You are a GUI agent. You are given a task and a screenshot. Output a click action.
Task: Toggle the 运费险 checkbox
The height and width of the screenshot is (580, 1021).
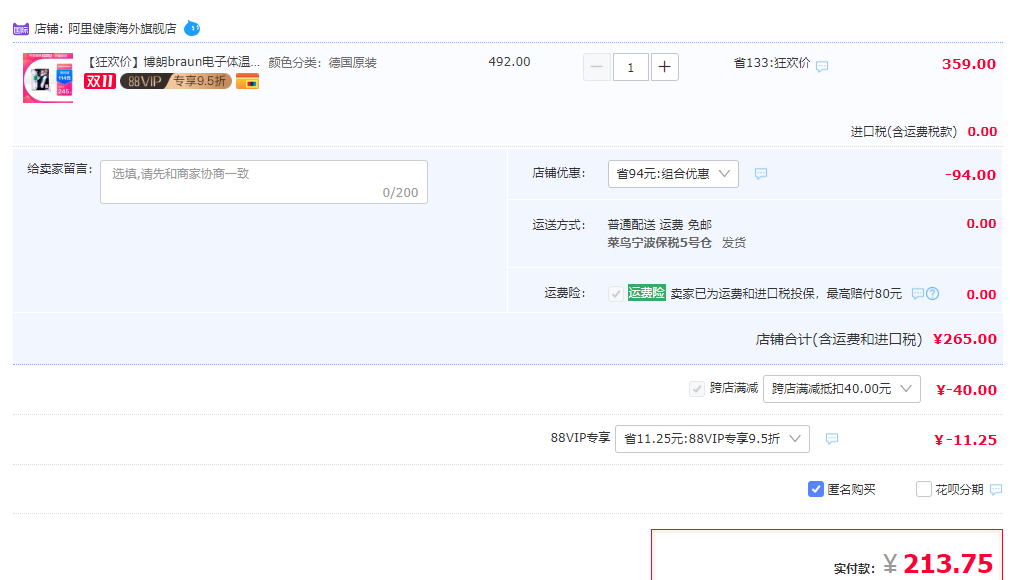615,294
